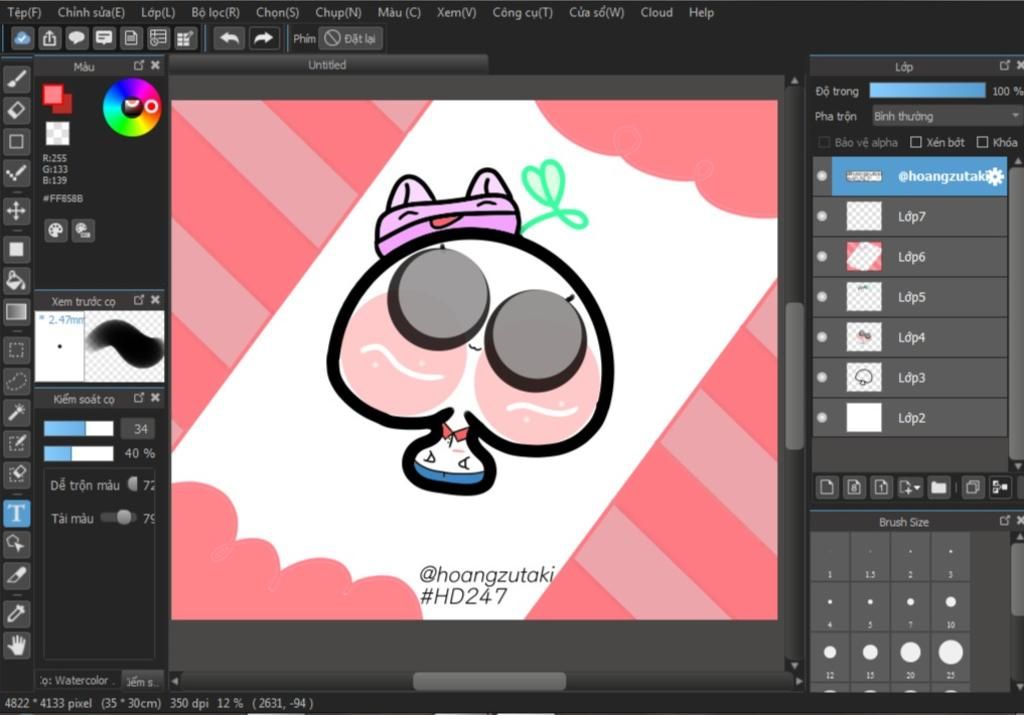Open the Chỉnh sửa(E) menu
Screen dimensions: 1024x715
[91, 12]
